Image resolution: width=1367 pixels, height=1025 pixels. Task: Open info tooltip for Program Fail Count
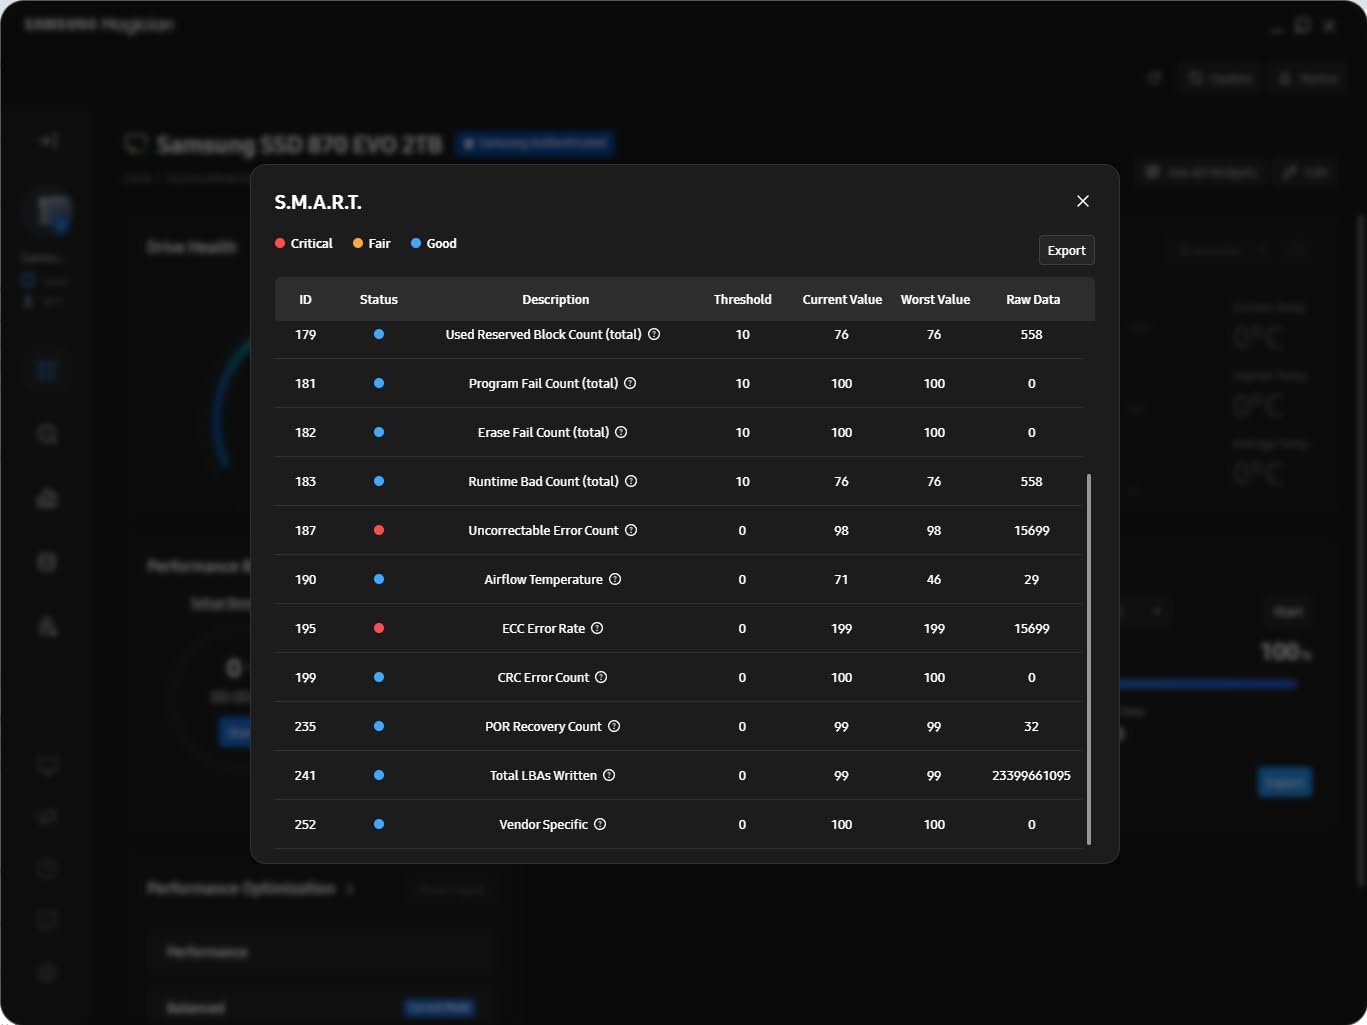(630, 383)
